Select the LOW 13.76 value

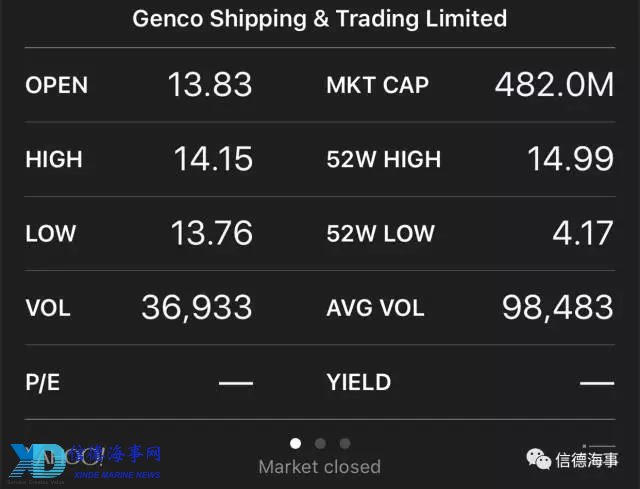click(211, 233)
